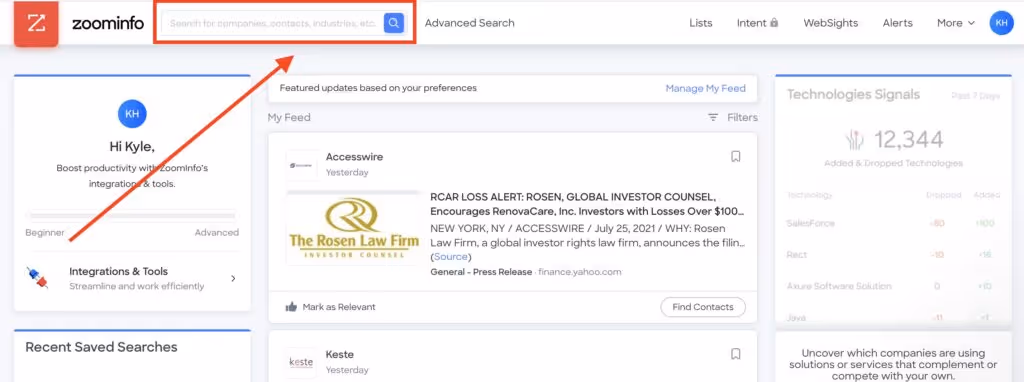Open the RCAR LOSS ALERT headline

tap(587, 204)
